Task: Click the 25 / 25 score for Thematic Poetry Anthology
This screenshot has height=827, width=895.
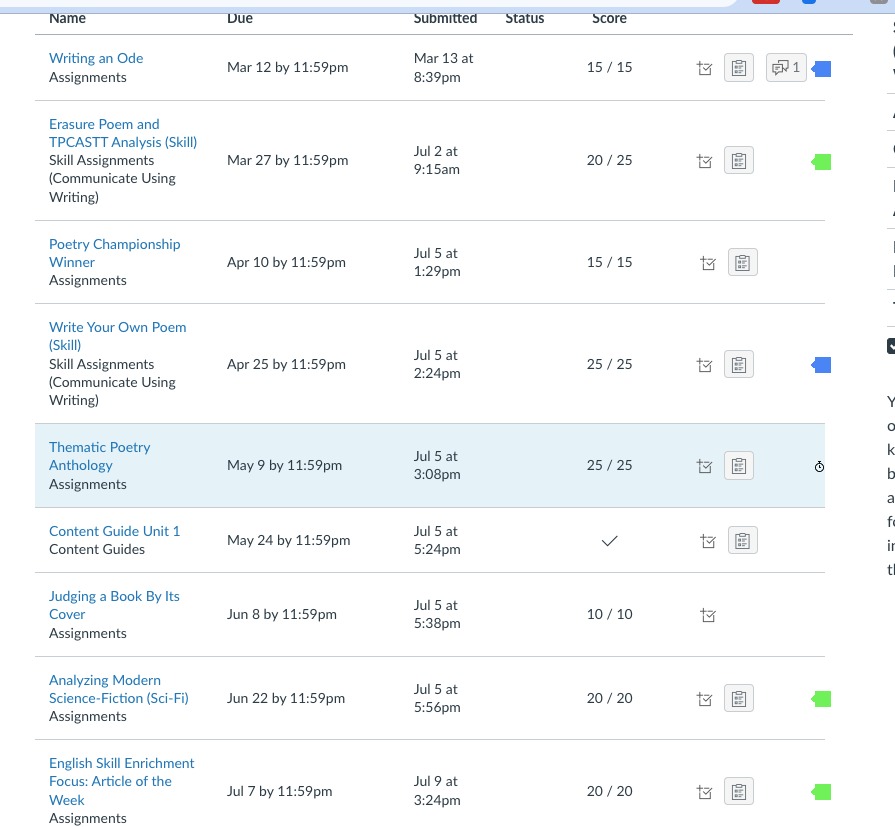Action: click(x=609, y=465)
